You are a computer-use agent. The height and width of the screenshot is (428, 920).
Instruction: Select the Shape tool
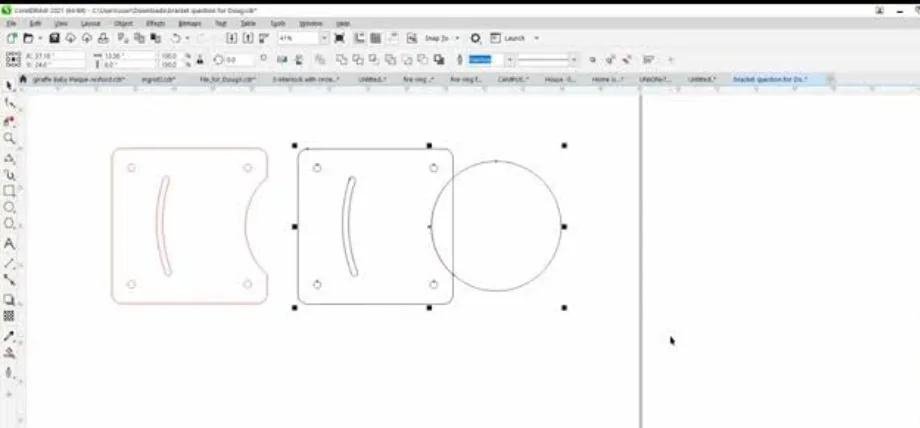9,103
